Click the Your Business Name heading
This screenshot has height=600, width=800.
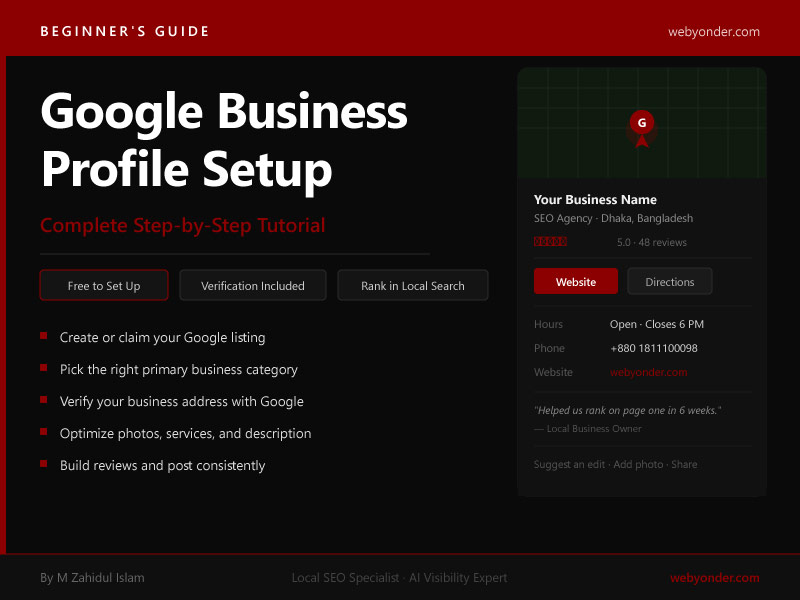pos(595,199)
